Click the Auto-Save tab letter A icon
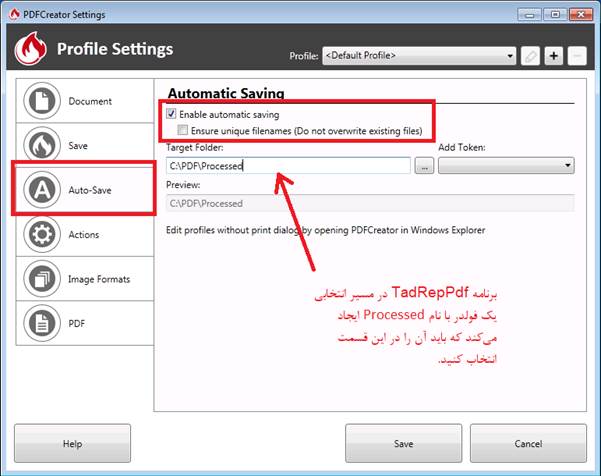601x476 pixels. coord(42,190)
